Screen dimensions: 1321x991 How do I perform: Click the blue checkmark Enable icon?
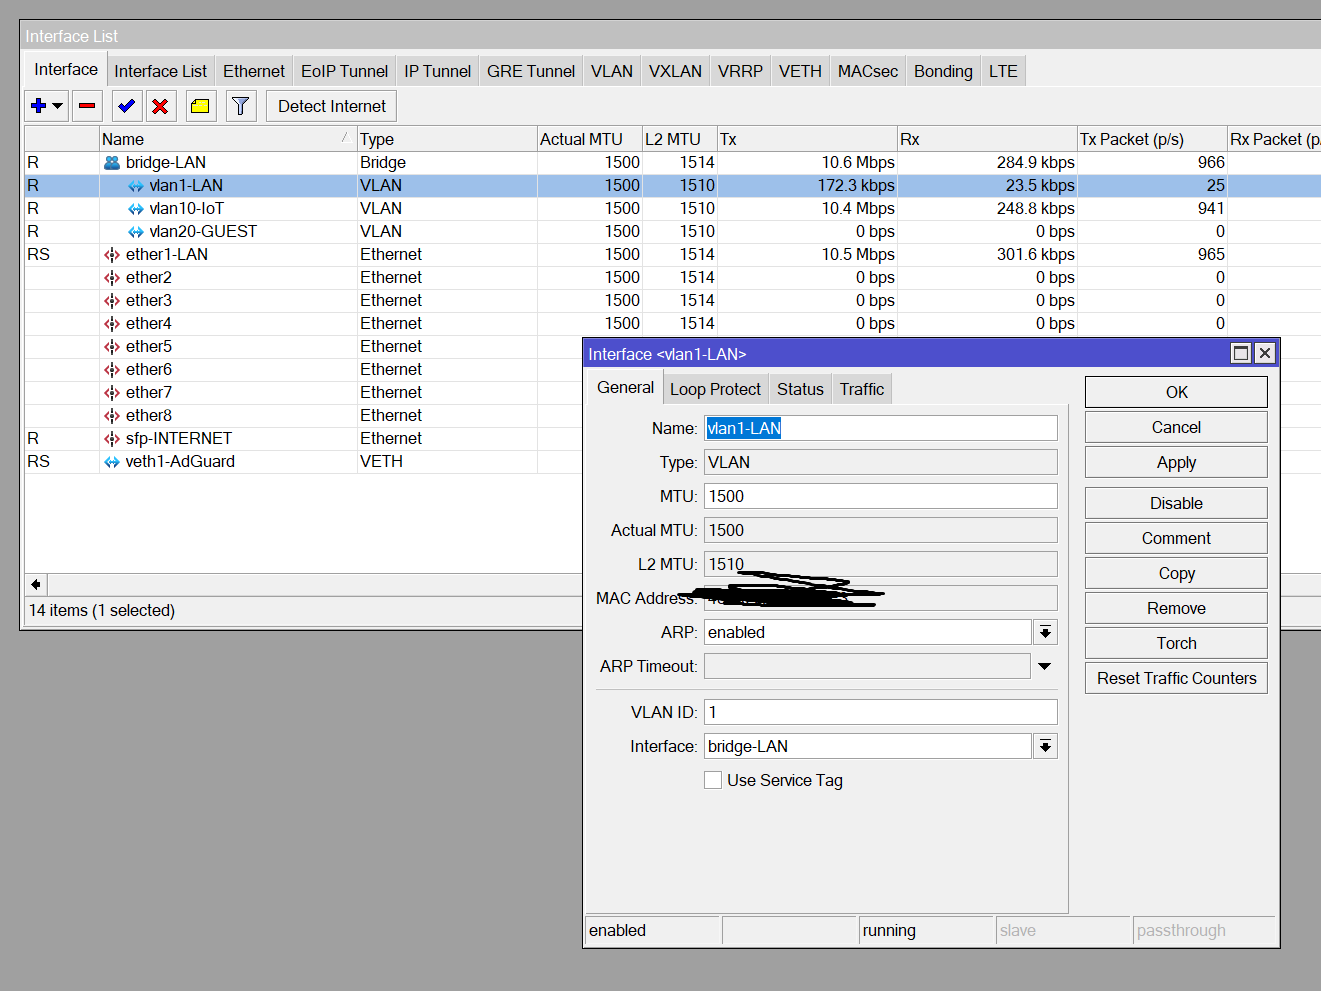127,106
